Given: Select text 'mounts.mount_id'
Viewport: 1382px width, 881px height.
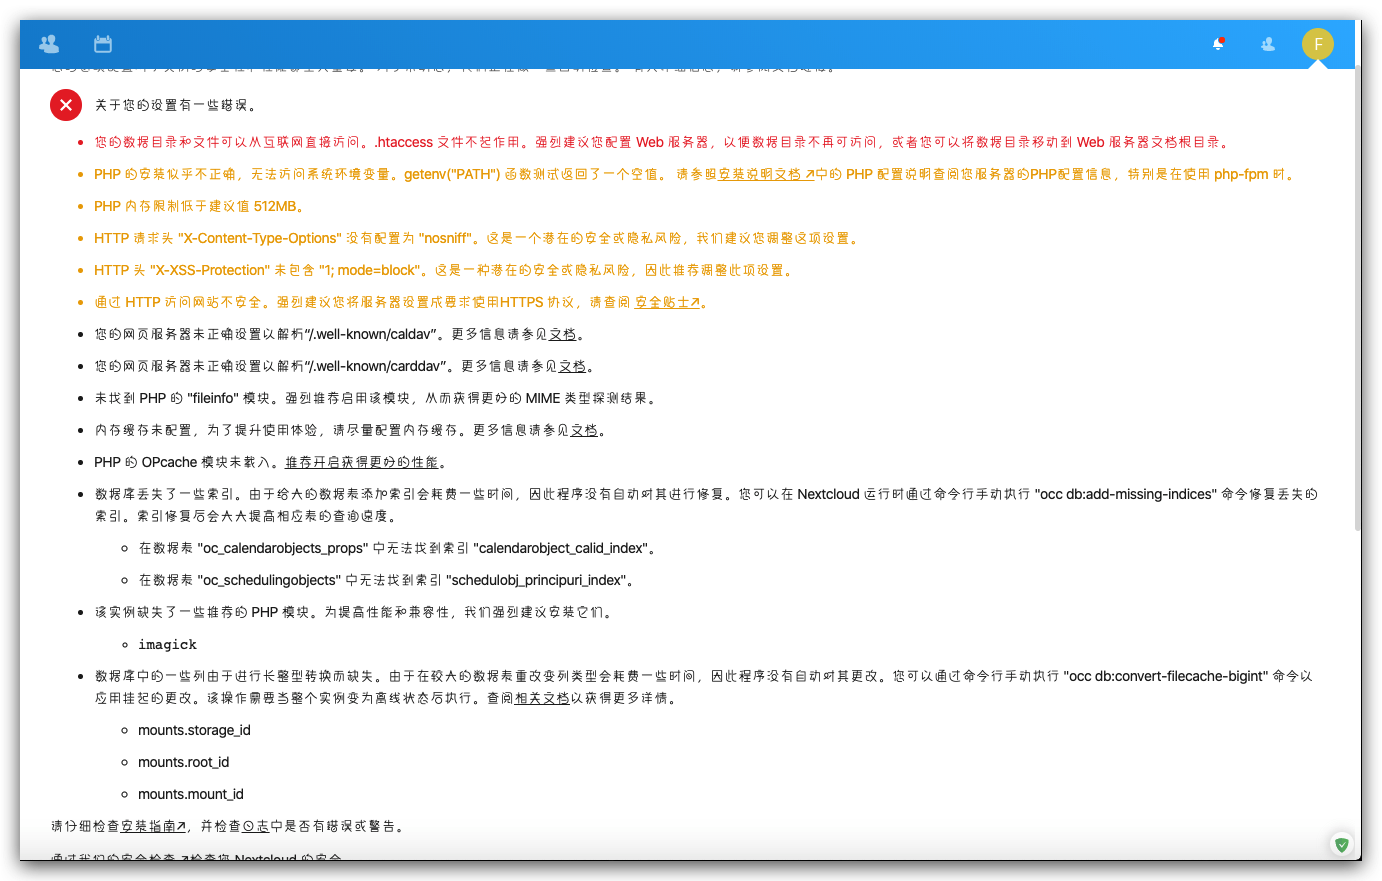Looking at the screenshot, I should click(x=191, y=794).
